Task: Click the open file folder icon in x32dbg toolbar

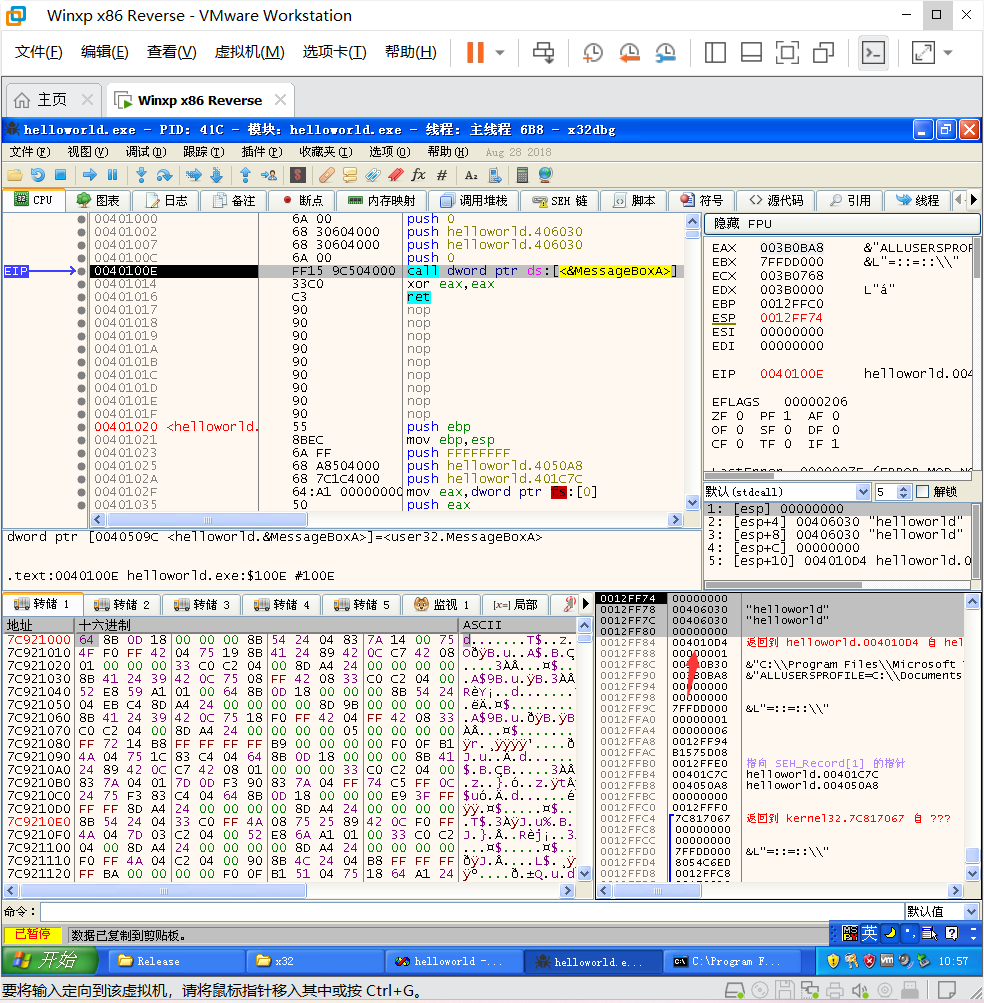Action: 15,175
